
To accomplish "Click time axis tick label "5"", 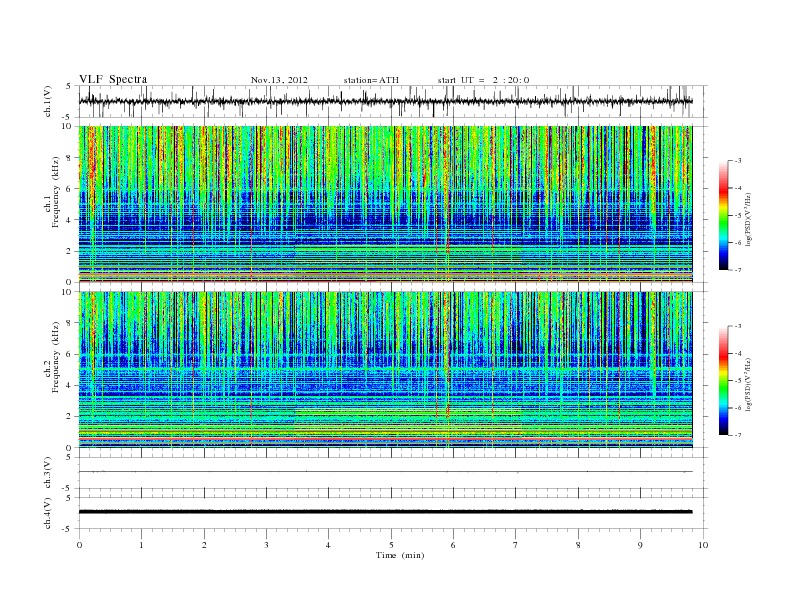I will point(391,545).
